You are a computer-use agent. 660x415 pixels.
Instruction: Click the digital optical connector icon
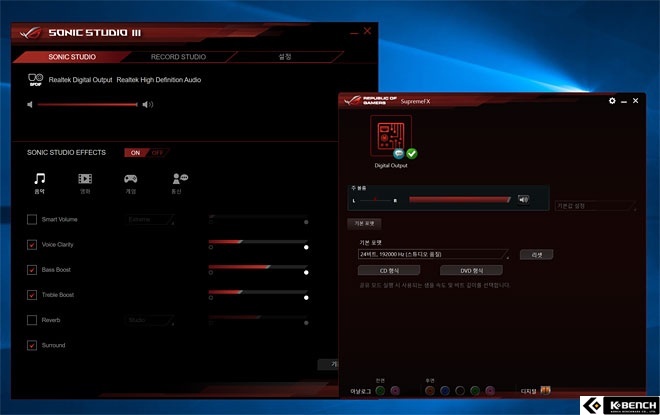pyautogui.click(x=546, y=391)
